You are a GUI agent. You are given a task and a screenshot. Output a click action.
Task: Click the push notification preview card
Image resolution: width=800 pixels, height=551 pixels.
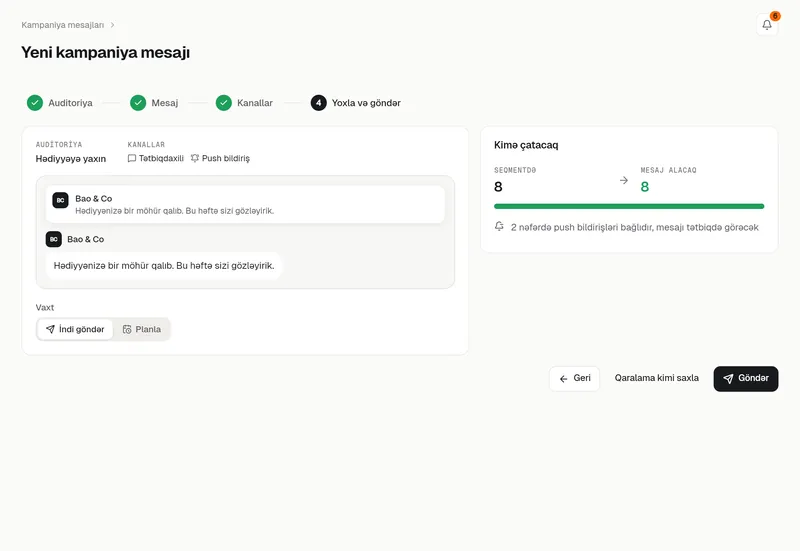tap(245, 204)
